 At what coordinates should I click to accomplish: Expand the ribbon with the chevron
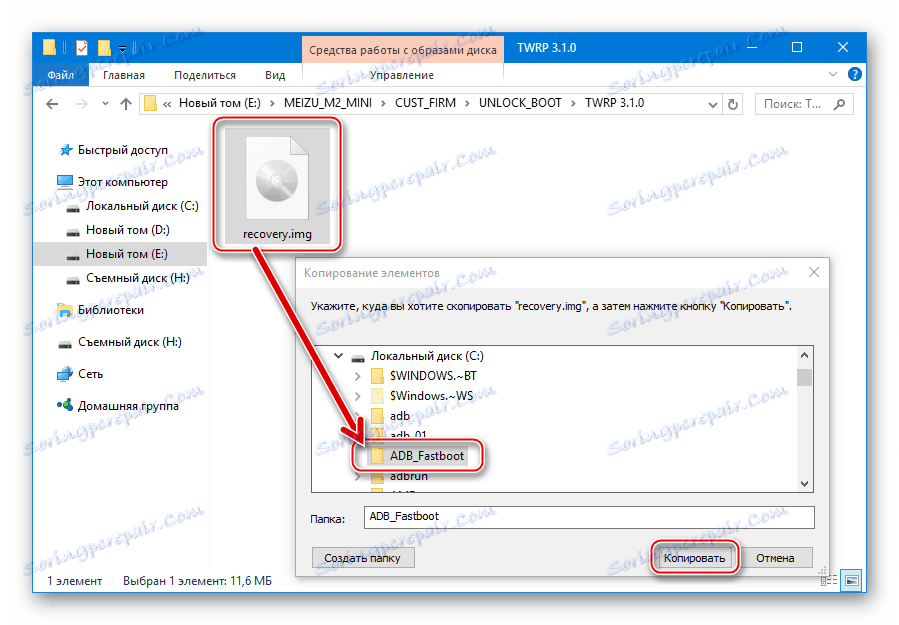[x=832, y=74]
